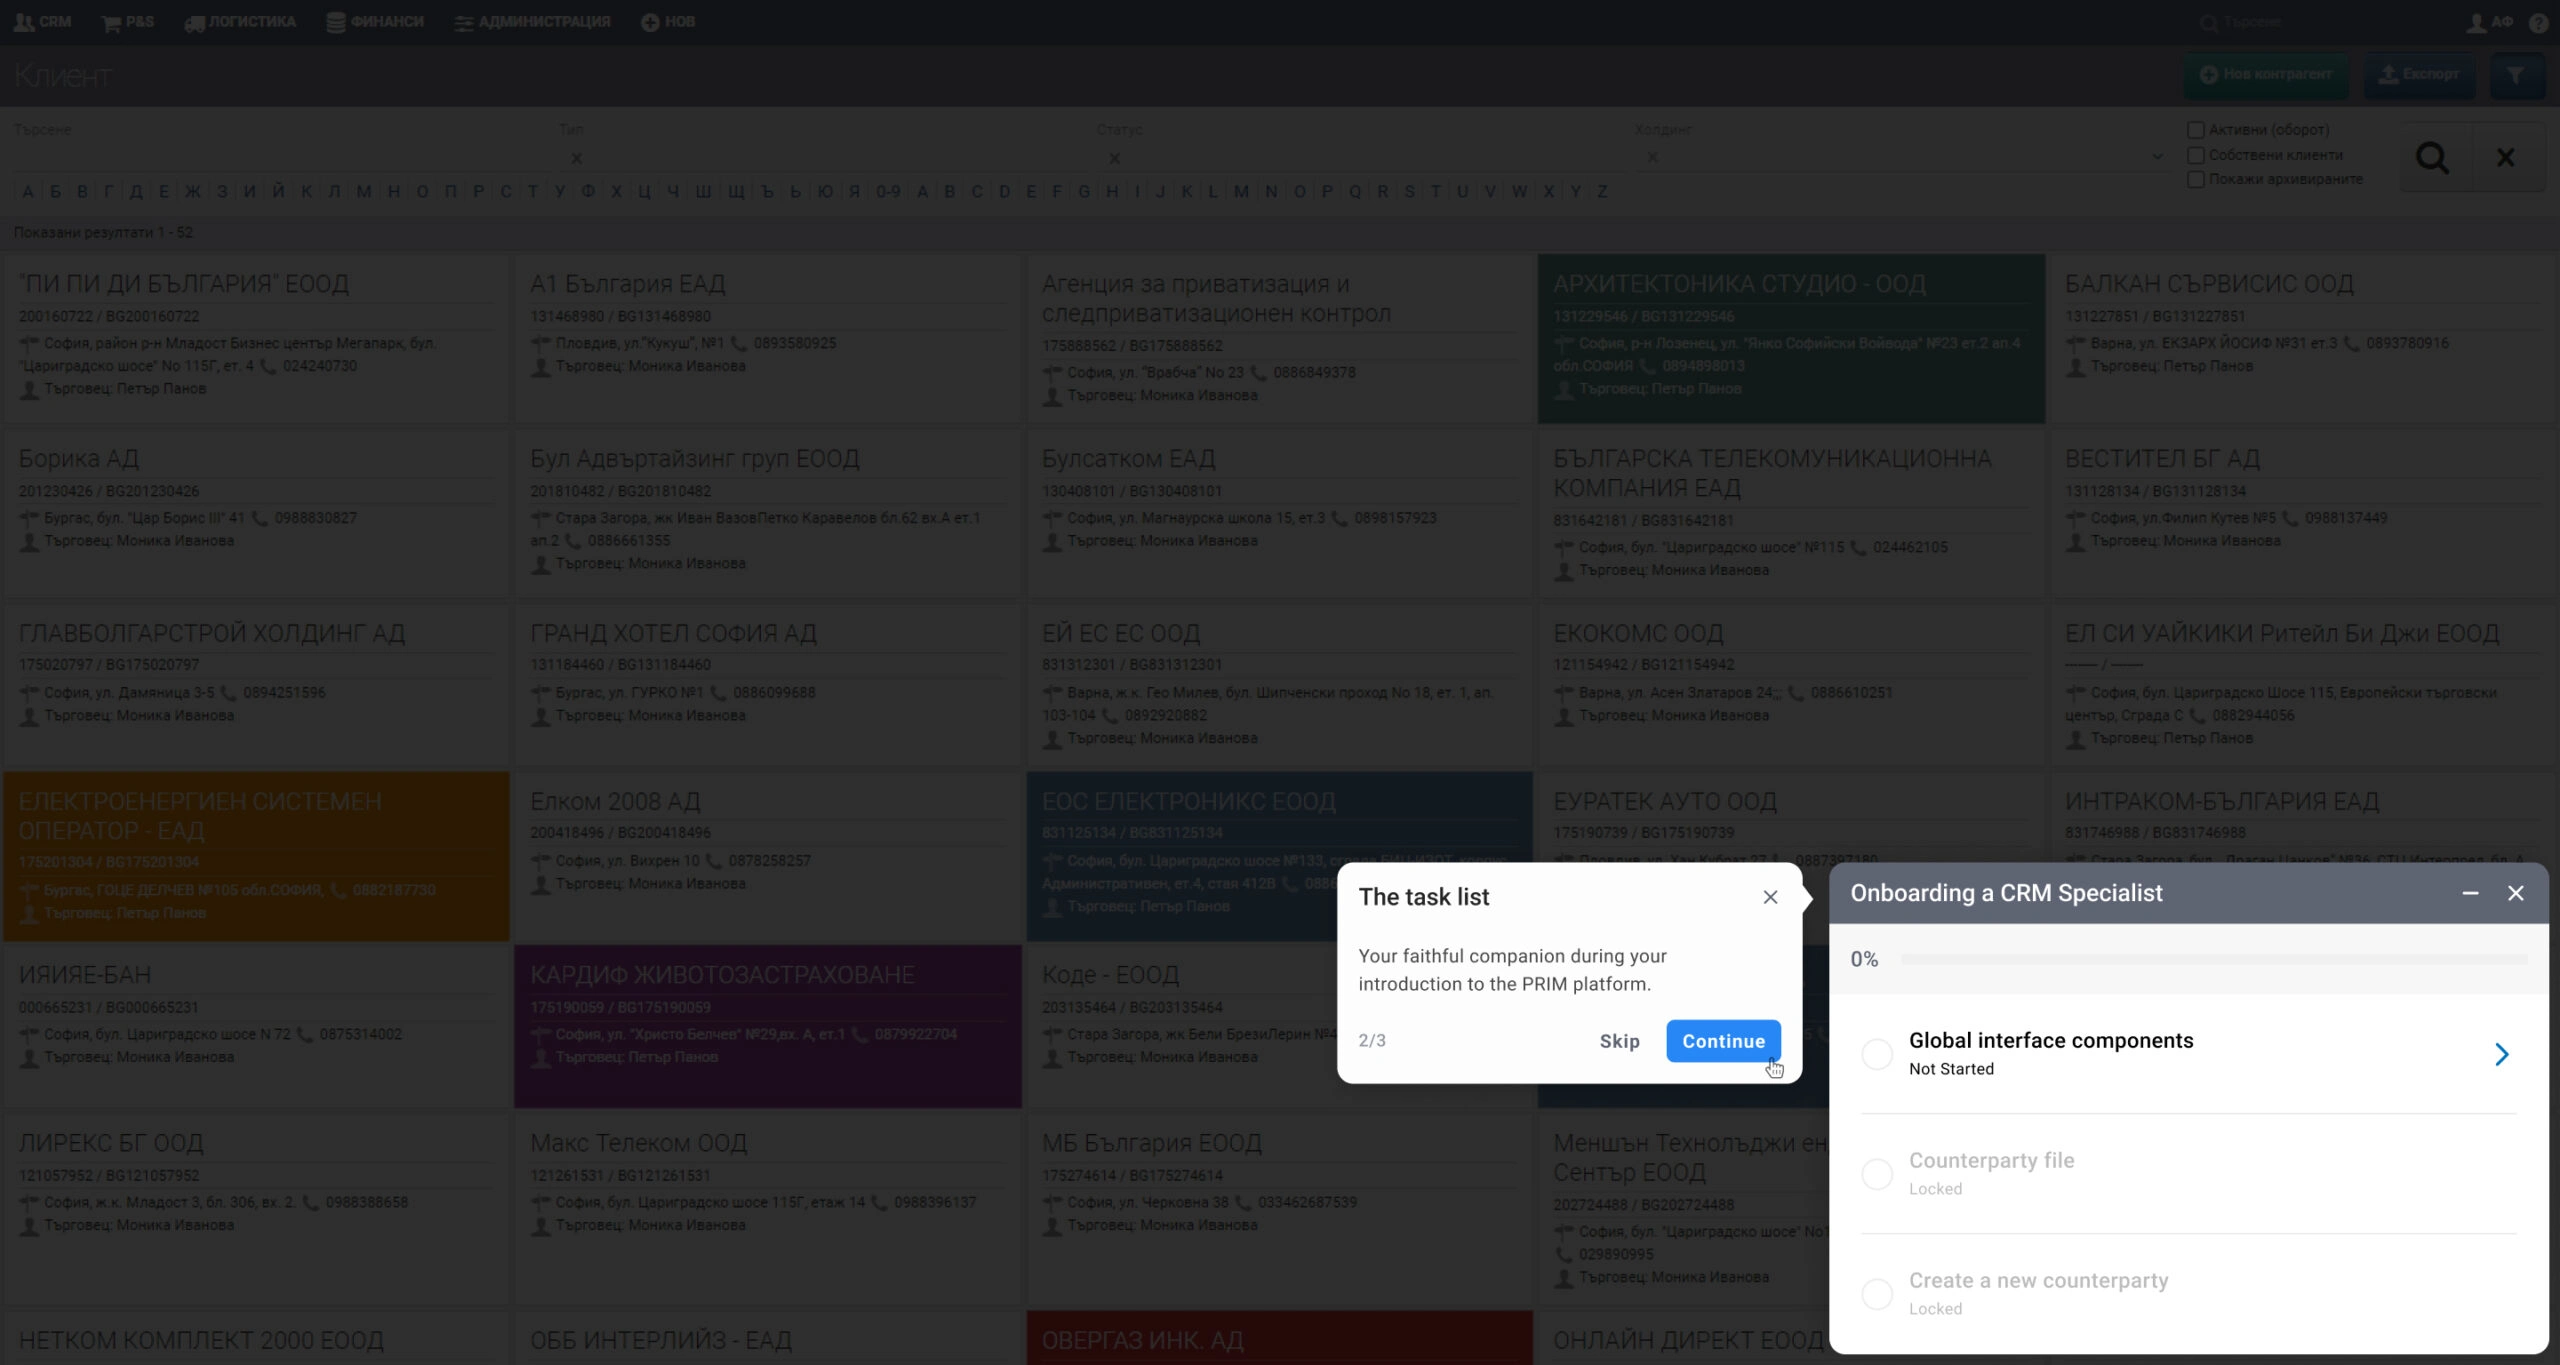Clear the Холдинг filter with its X
Image resolution: width=2560 pixels, height=1365 pixels.
[1652, 158]
